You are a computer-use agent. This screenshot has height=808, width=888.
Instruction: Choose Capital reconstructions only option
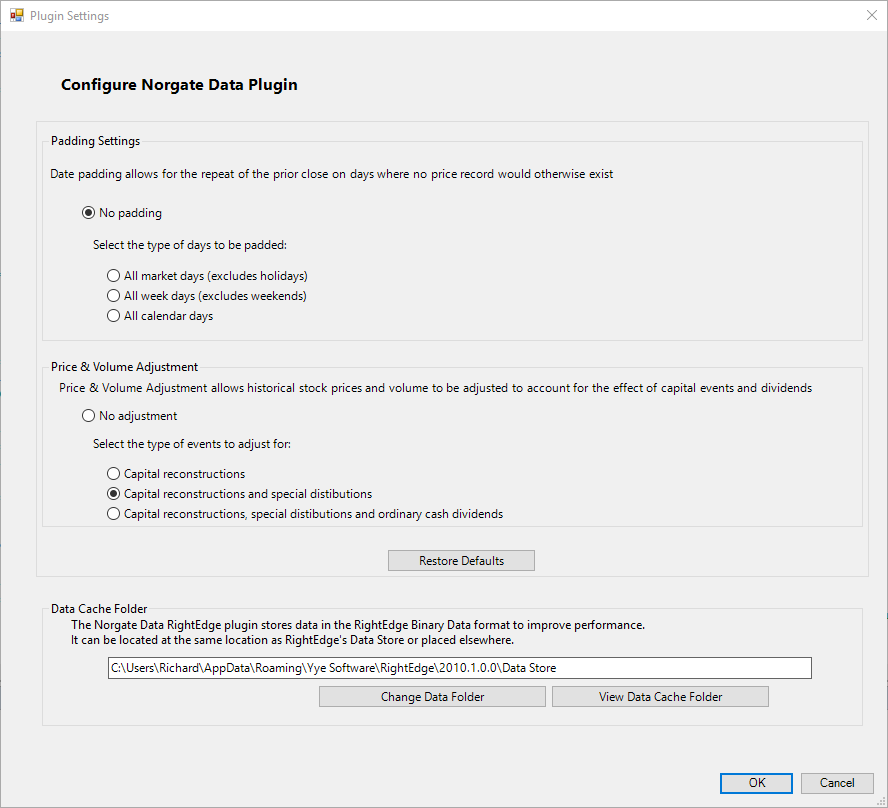point(176,473)
